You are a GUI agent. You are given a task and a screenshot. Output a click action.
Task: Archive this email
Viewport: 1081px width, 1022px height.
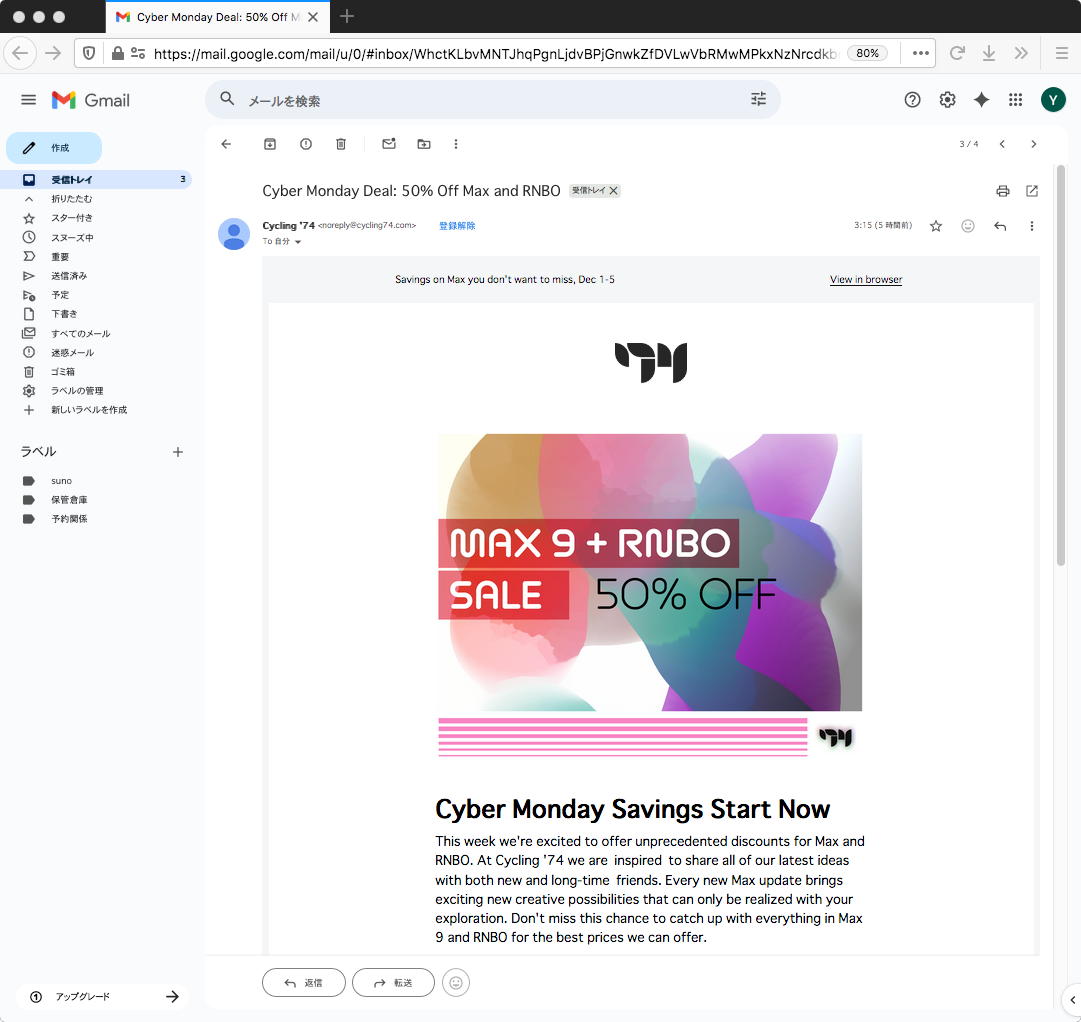point(270,144)
